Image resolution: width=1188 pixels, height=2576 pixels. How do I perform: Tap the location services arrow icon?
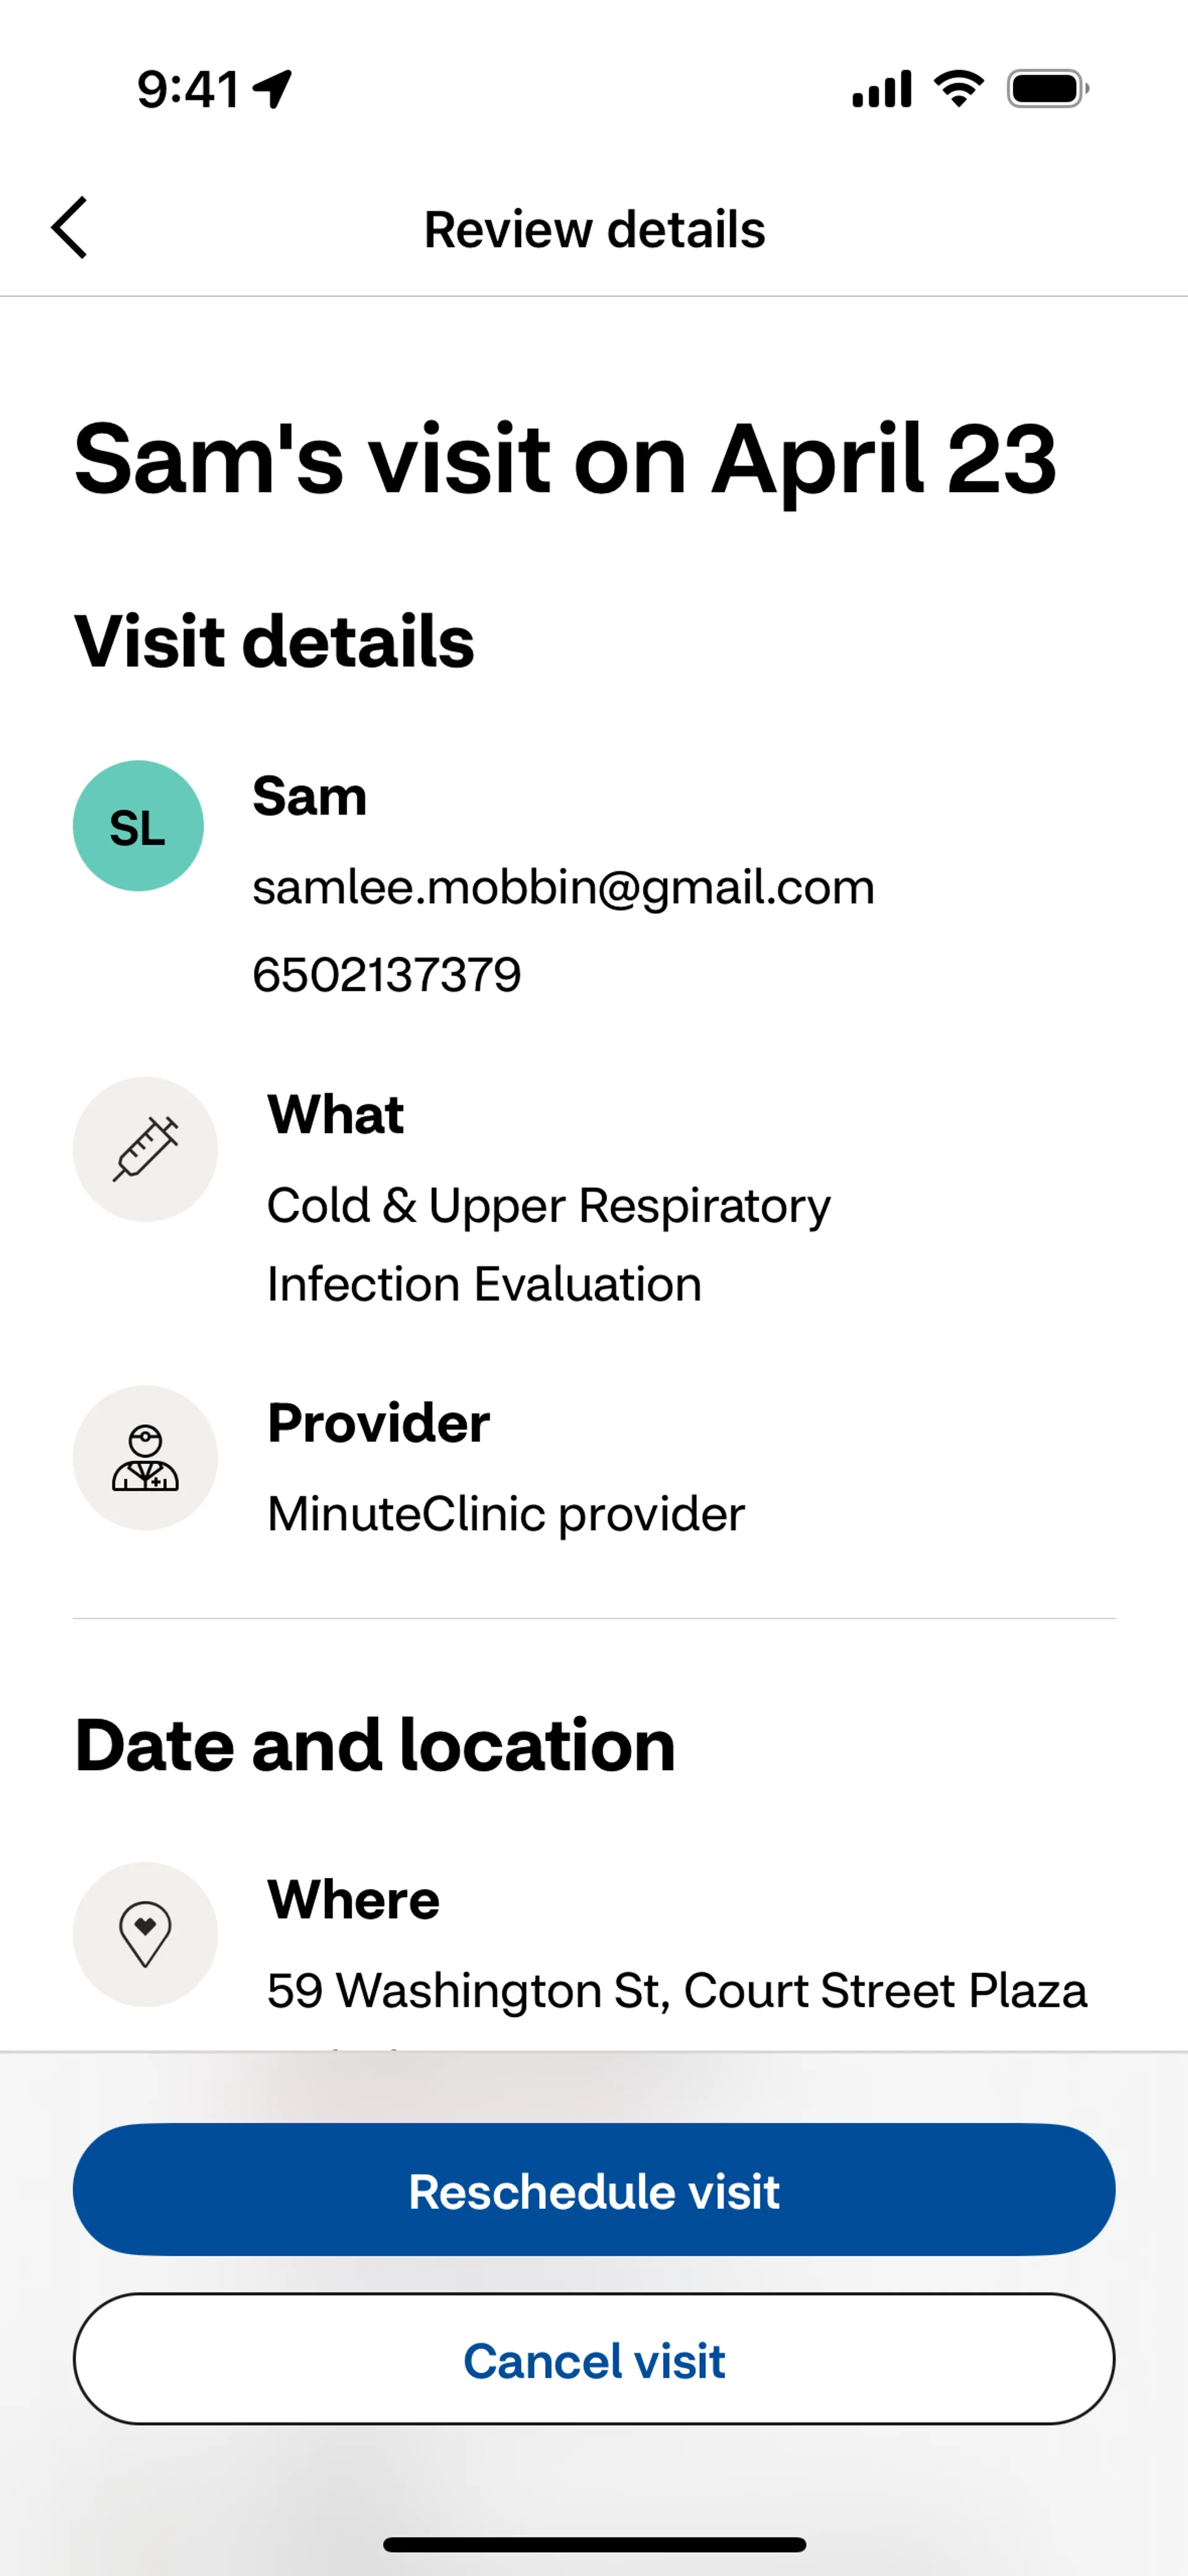[272, 89]
